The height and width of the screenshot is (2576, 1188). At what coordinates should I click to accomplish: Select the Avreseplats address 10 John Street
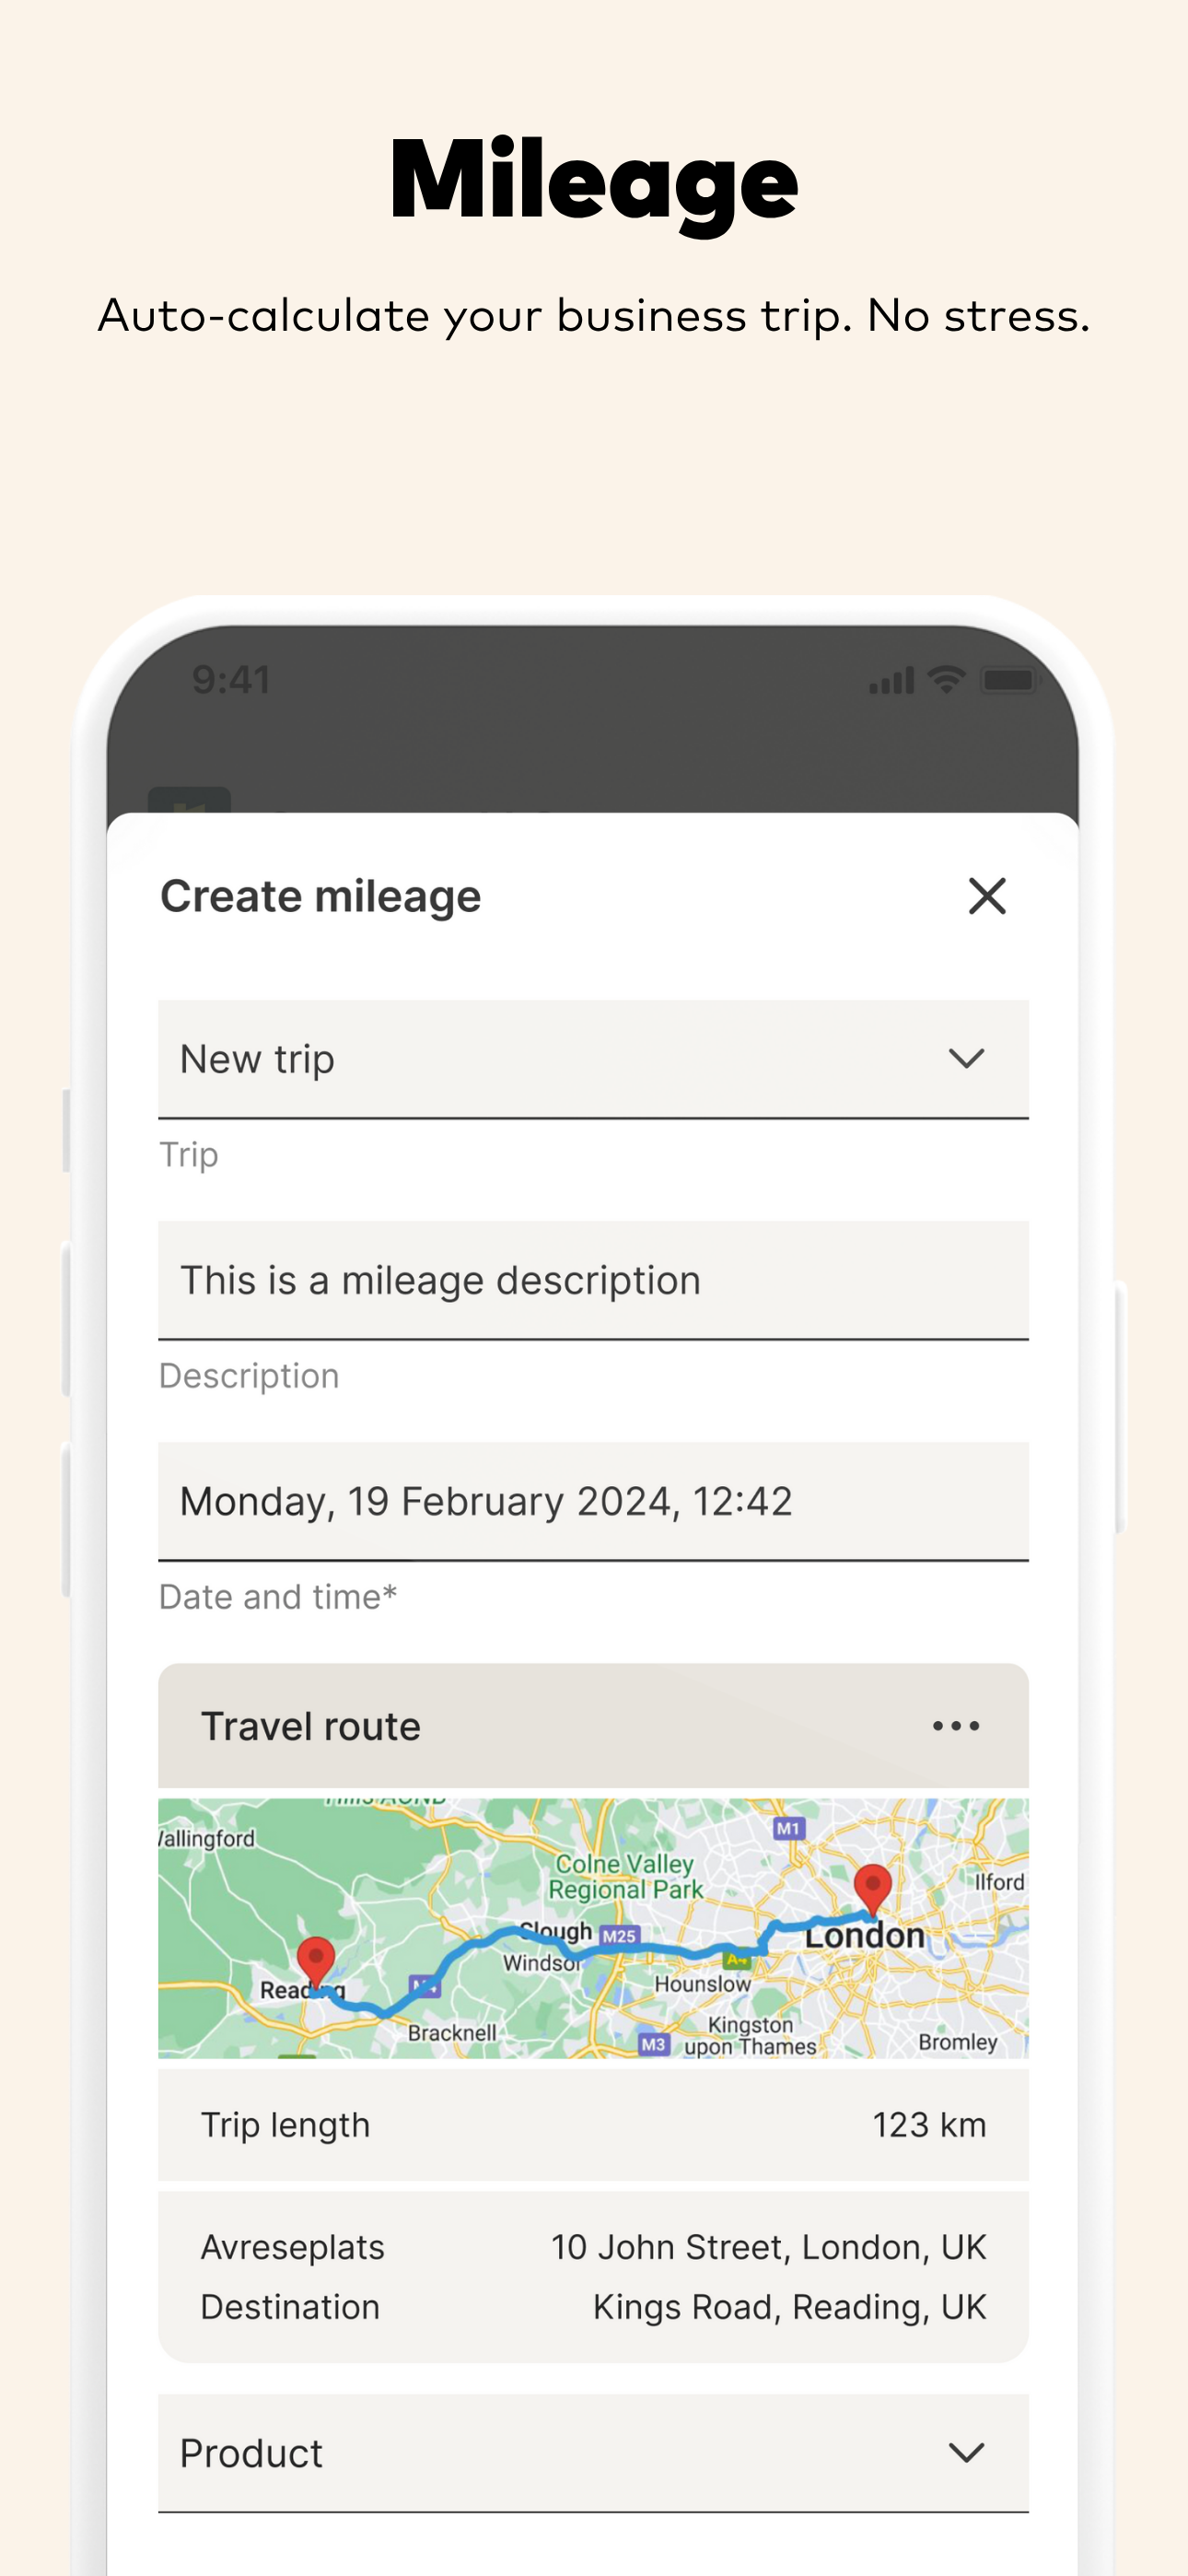[768, 2247]
